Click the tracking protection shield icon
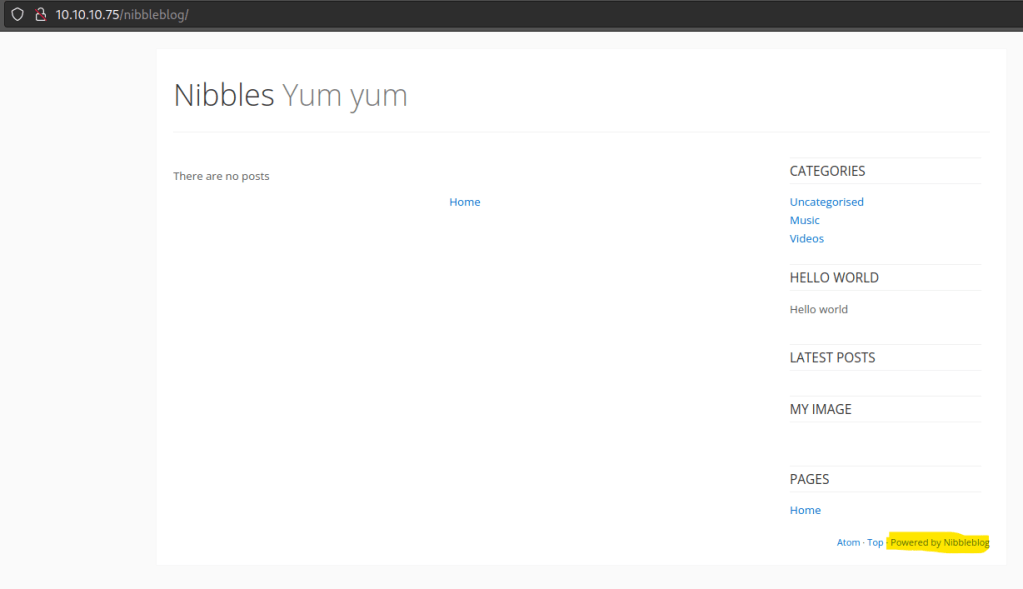Image resolution: width=1023 pixels, height=589 pixels. coord(17,15)
